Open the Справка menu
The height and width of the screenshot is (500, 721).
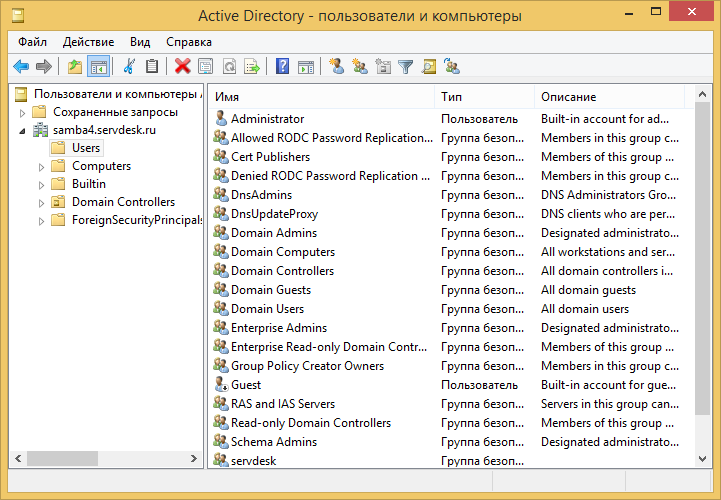click(x=189, y=42)
